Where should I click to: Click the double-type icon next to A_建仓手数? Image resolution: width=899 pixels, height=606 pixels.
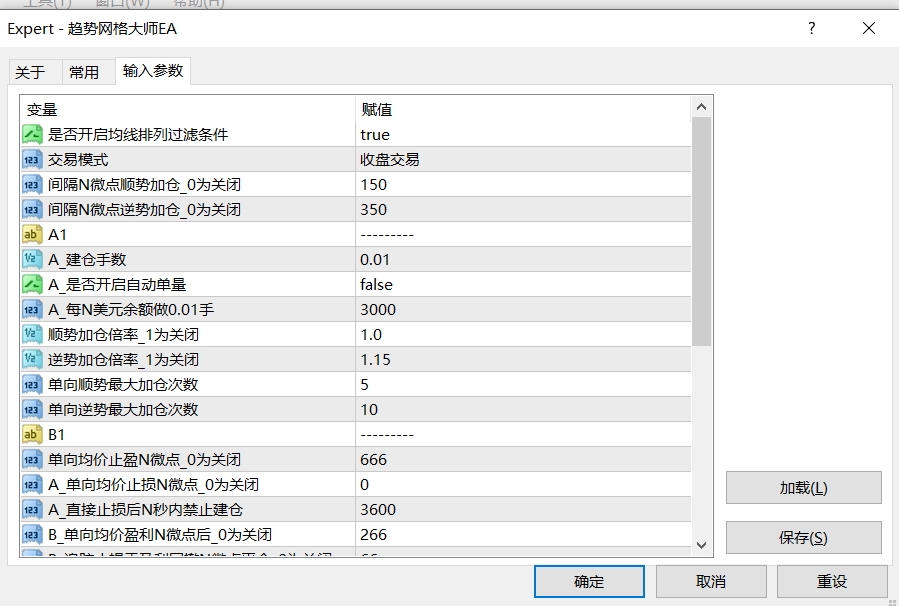[x=32, y=260]
